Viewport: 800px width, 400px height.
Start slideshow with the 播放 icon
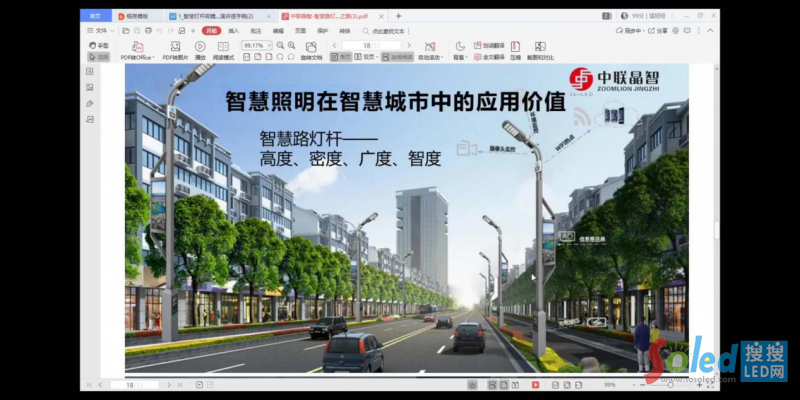[200, 48]
